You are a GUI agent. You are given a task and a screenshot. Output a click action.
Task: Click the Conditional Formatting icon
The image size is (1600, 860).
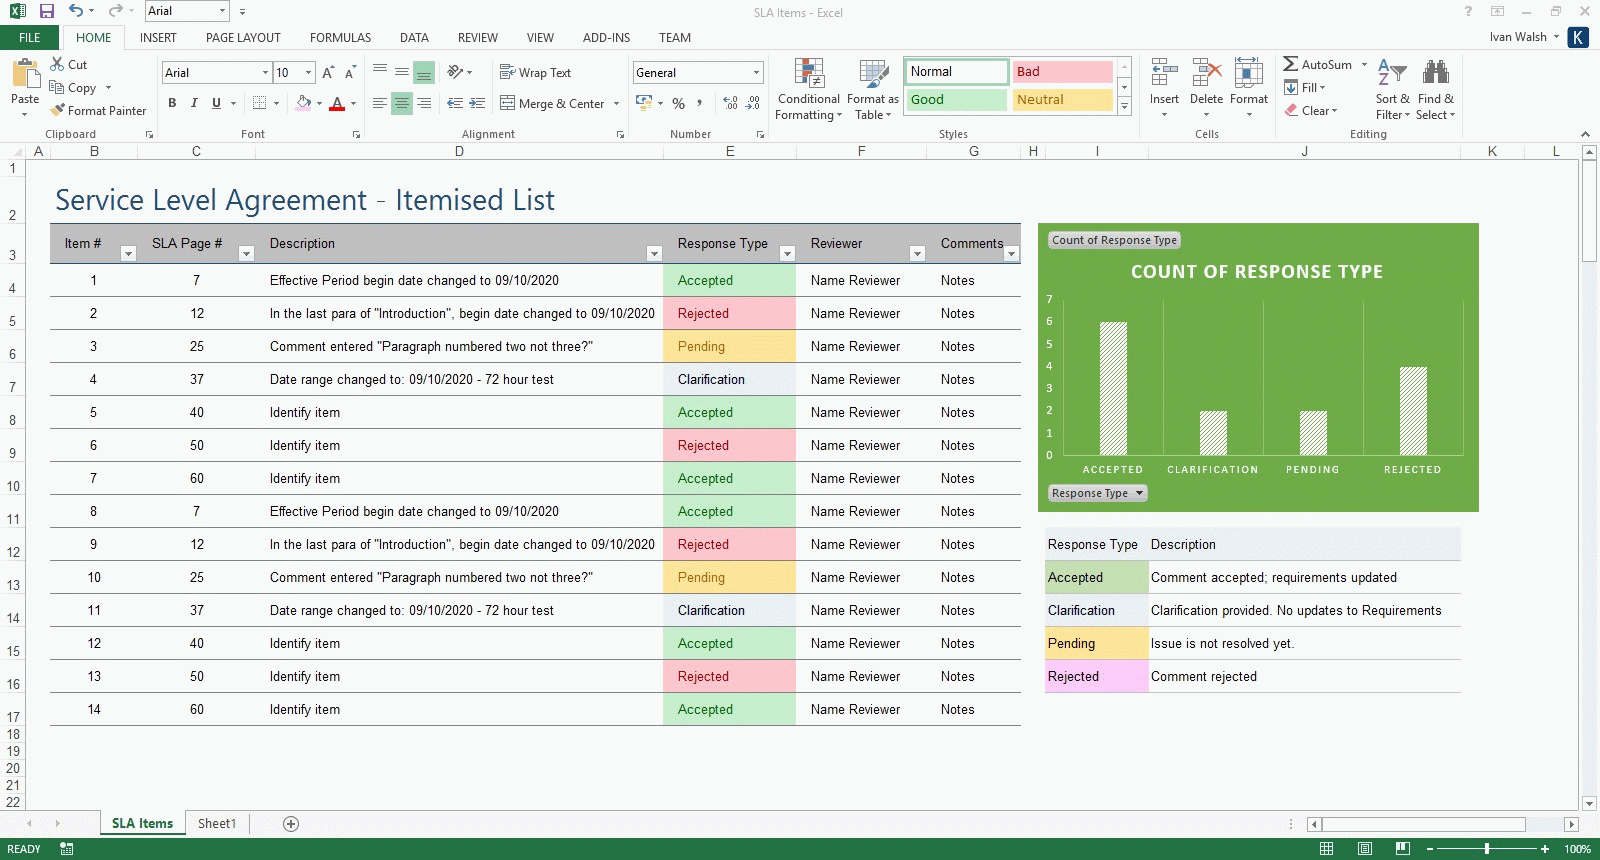click(808, 74)
